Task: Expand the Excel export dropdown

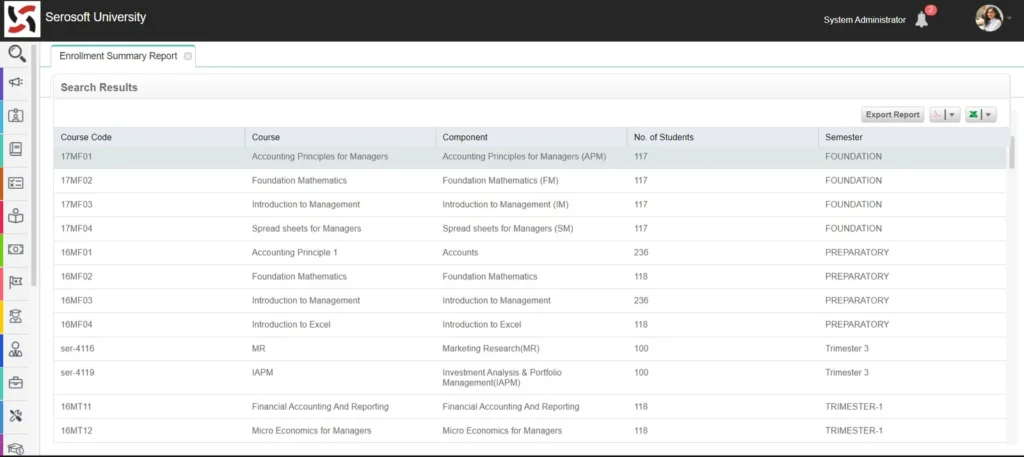Action: coord(981,115)
